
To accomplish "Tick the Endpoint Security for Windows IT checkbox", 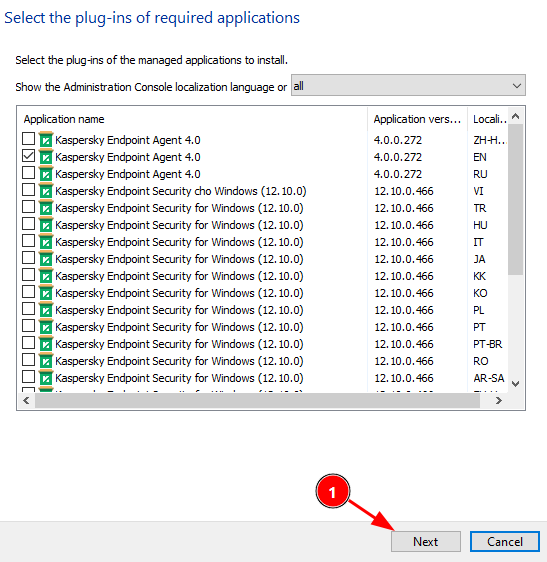I will coord(28,241).
